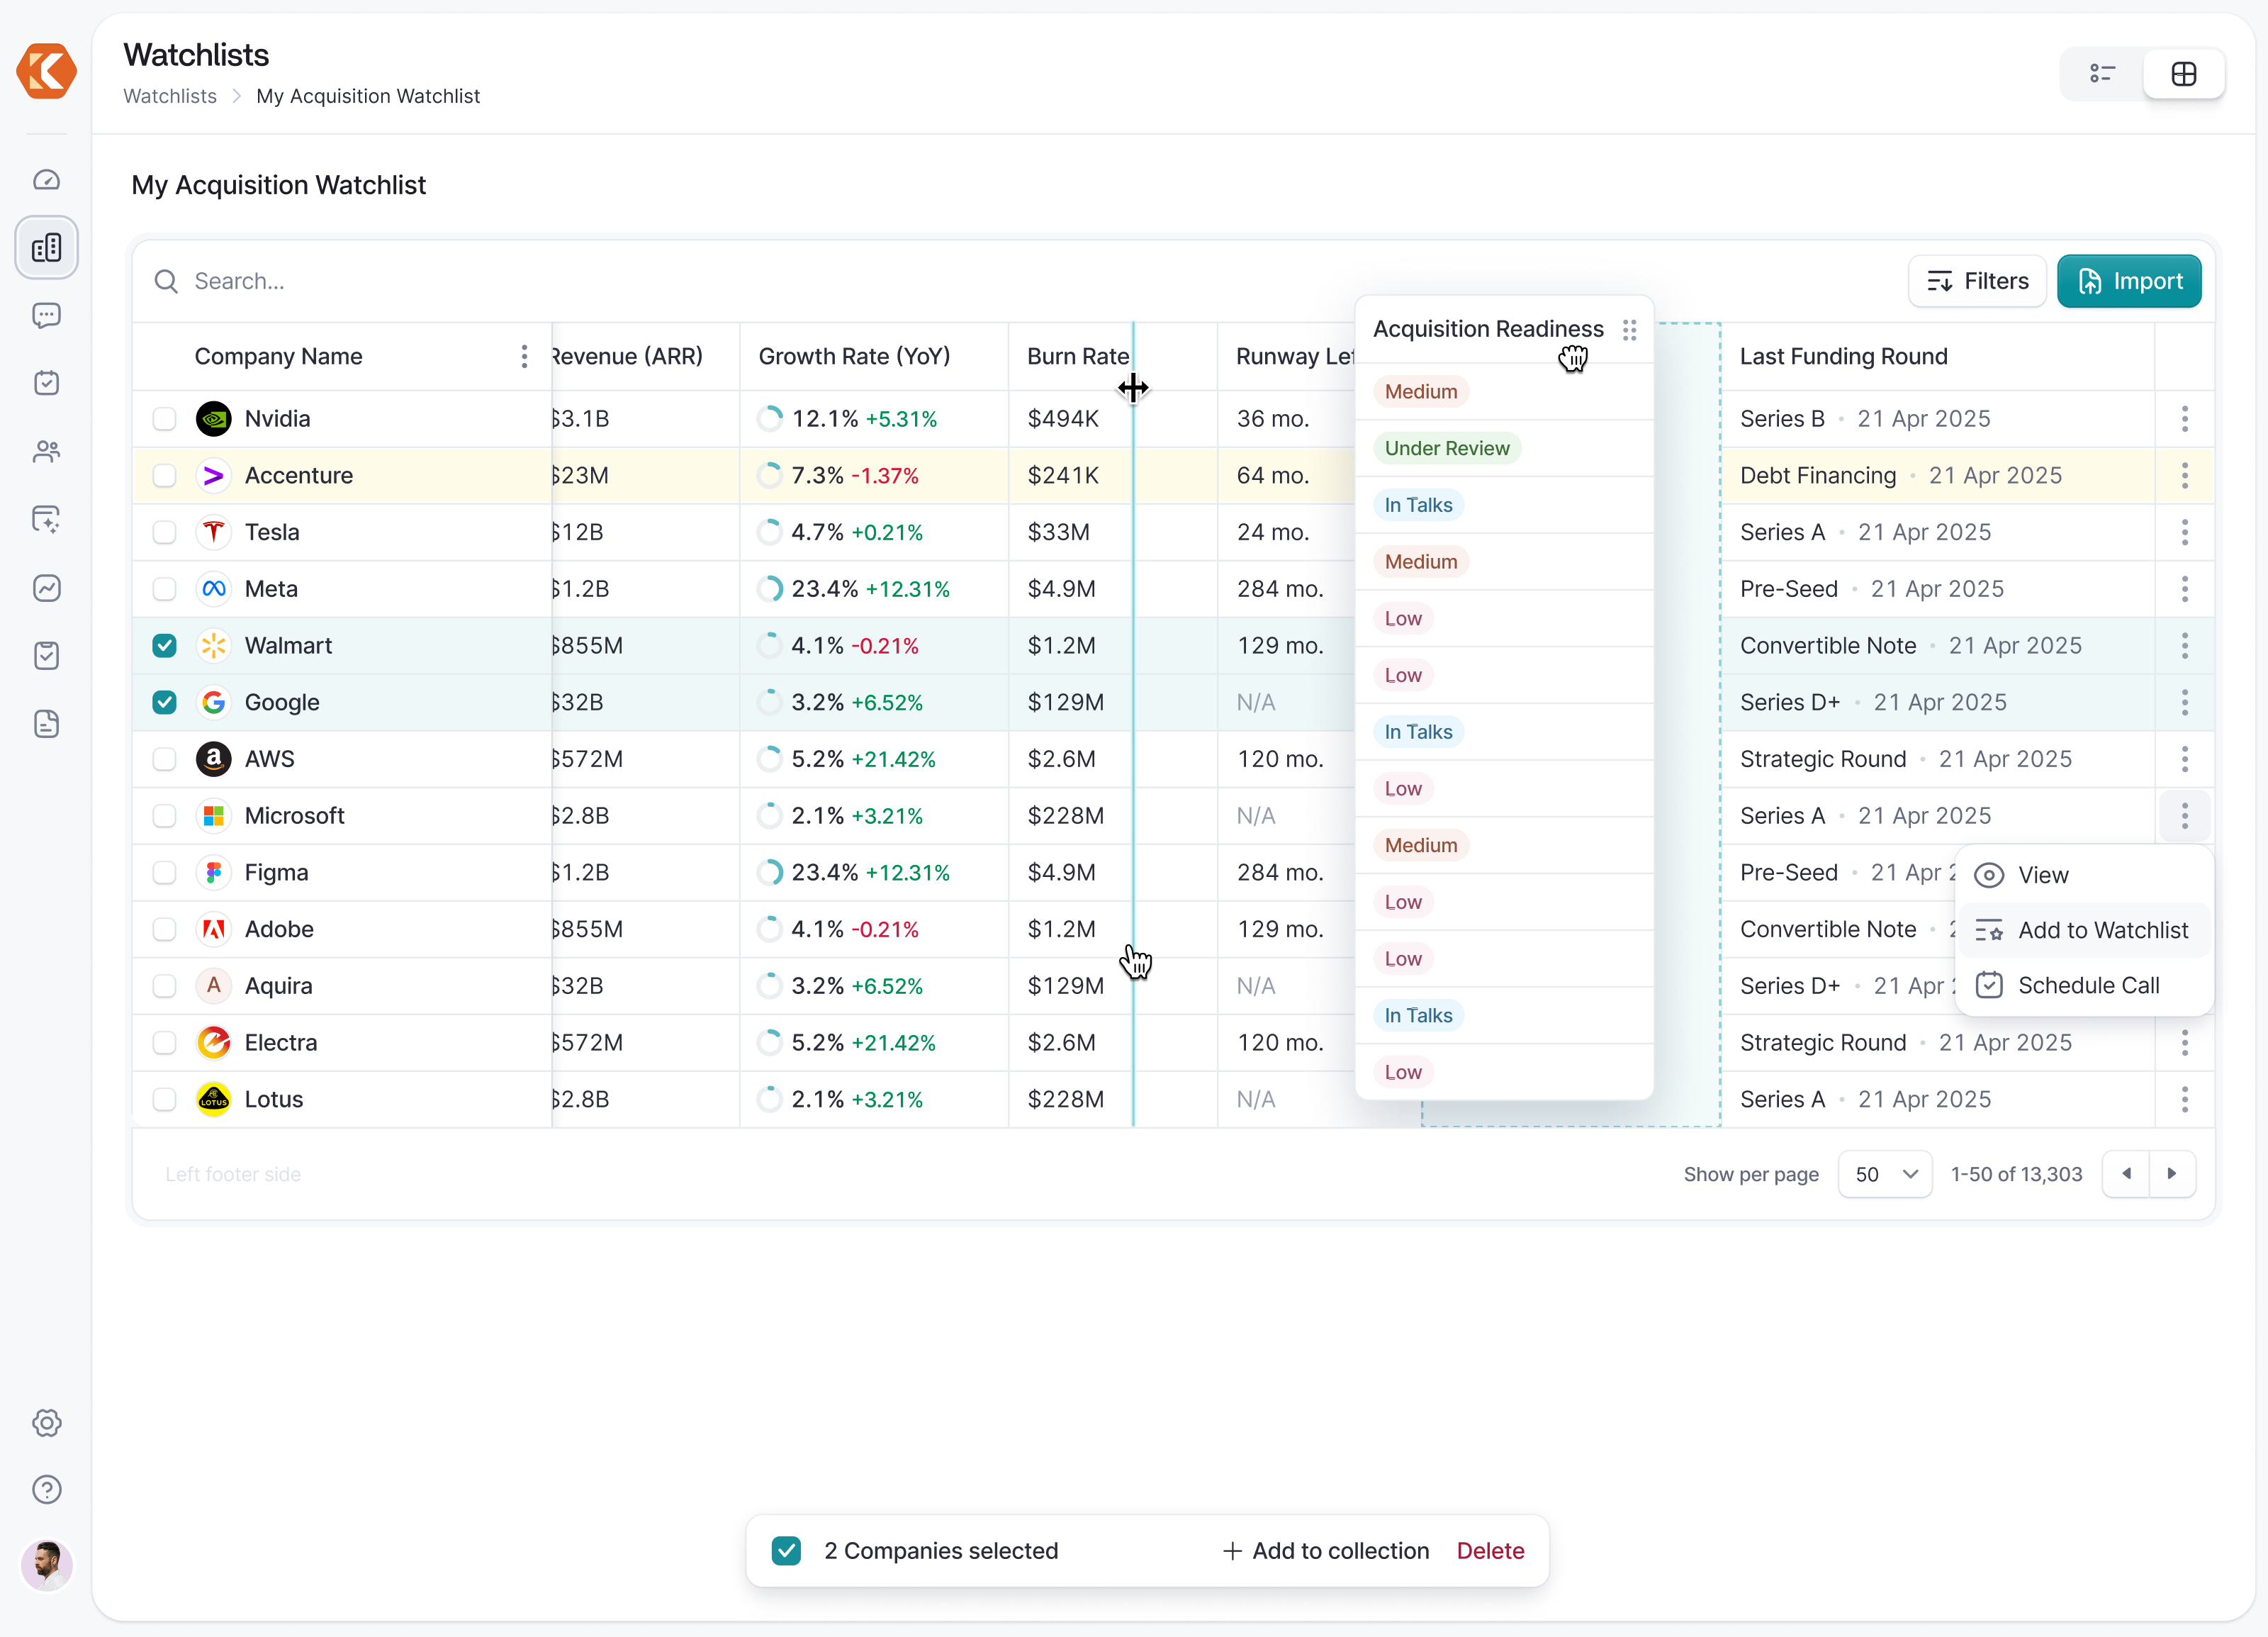This screenshot has height=1637, width=2268.
Task: Open the companies building sidebar icon
Action: [x=46, y=247]
